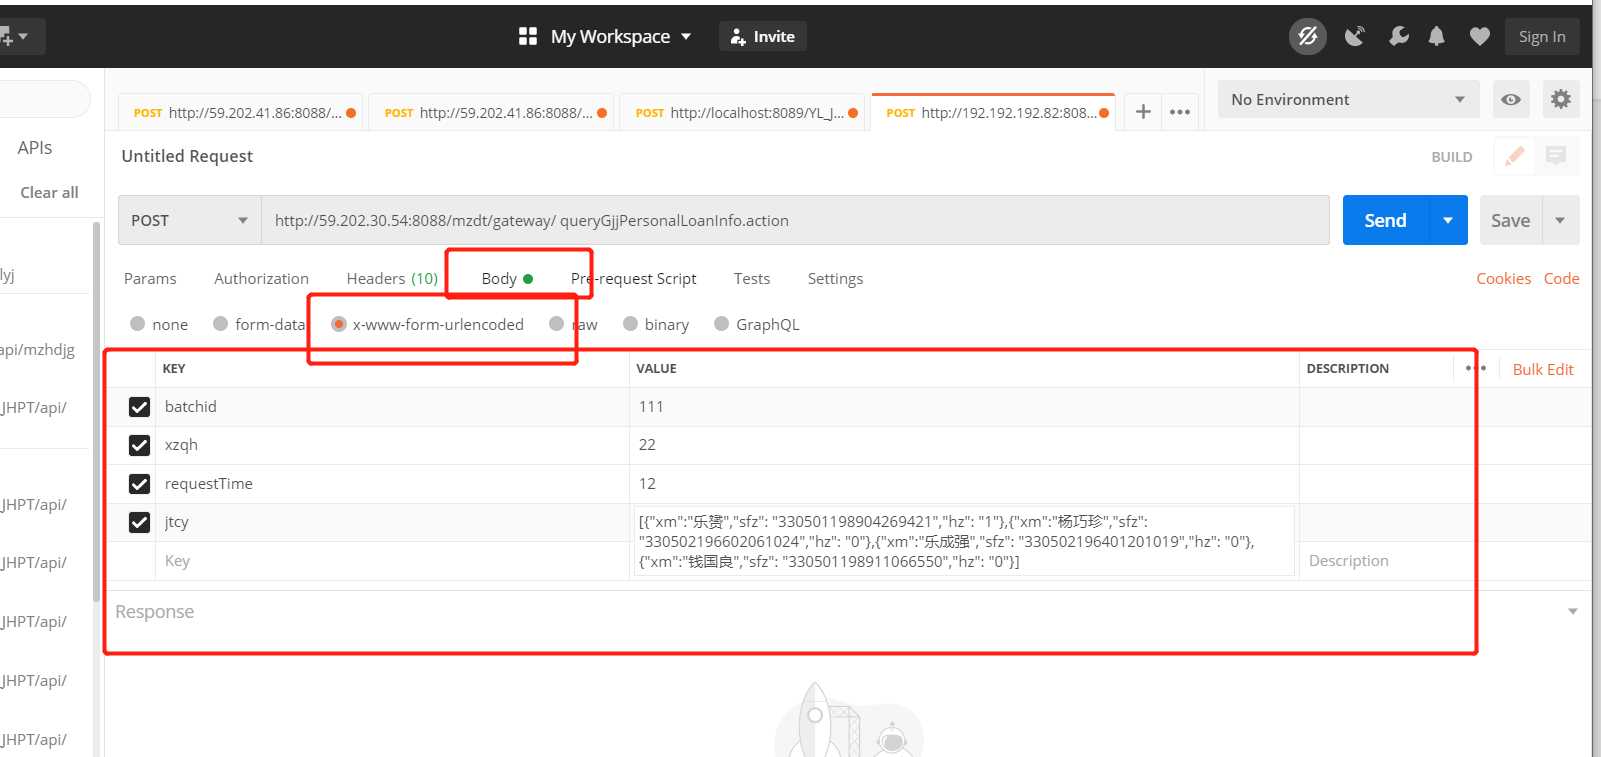
Task: Open the Cookies link
Action: [1503, 279]
